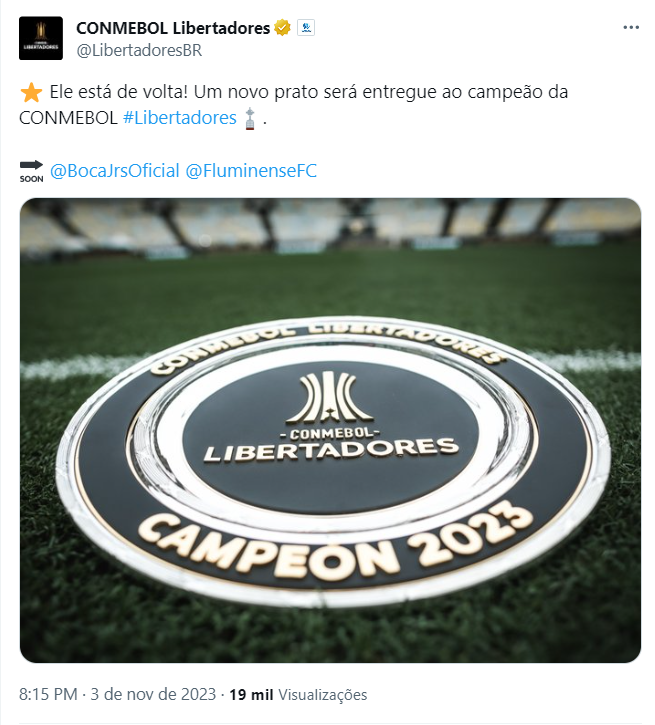
Task: Click the CONMEBOL Libertadores display name
Action: pos(173,28)
